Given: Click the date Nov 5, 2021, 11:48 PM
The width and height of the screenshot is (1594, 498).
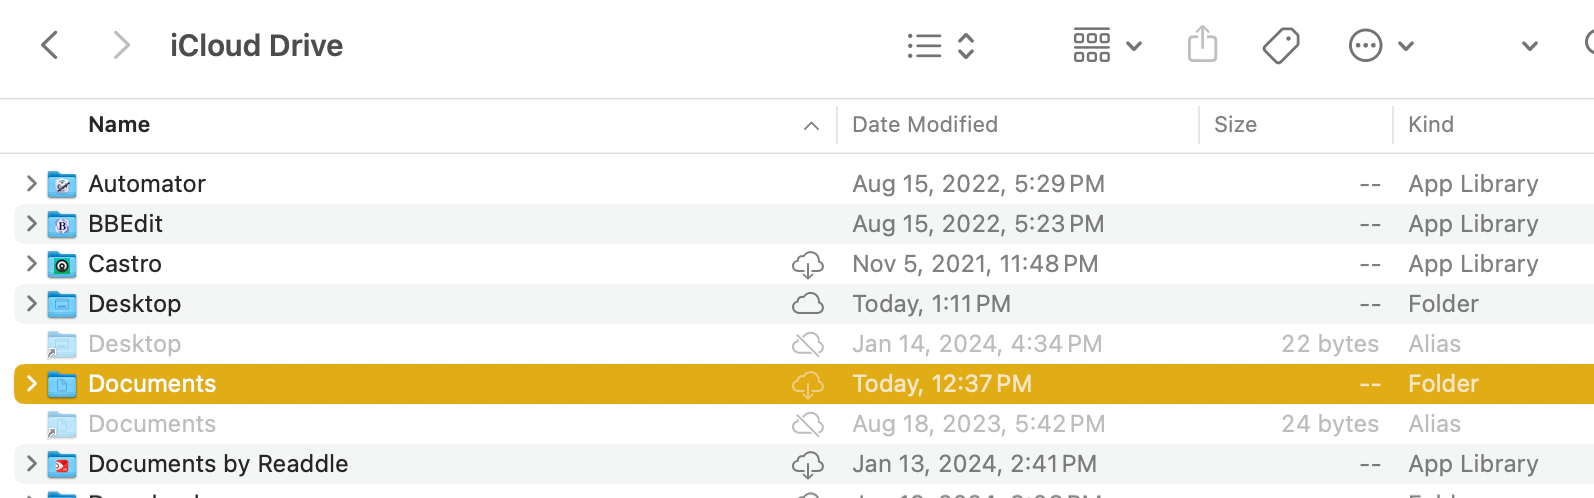Looking at the screenshot, I should point(975,264).
